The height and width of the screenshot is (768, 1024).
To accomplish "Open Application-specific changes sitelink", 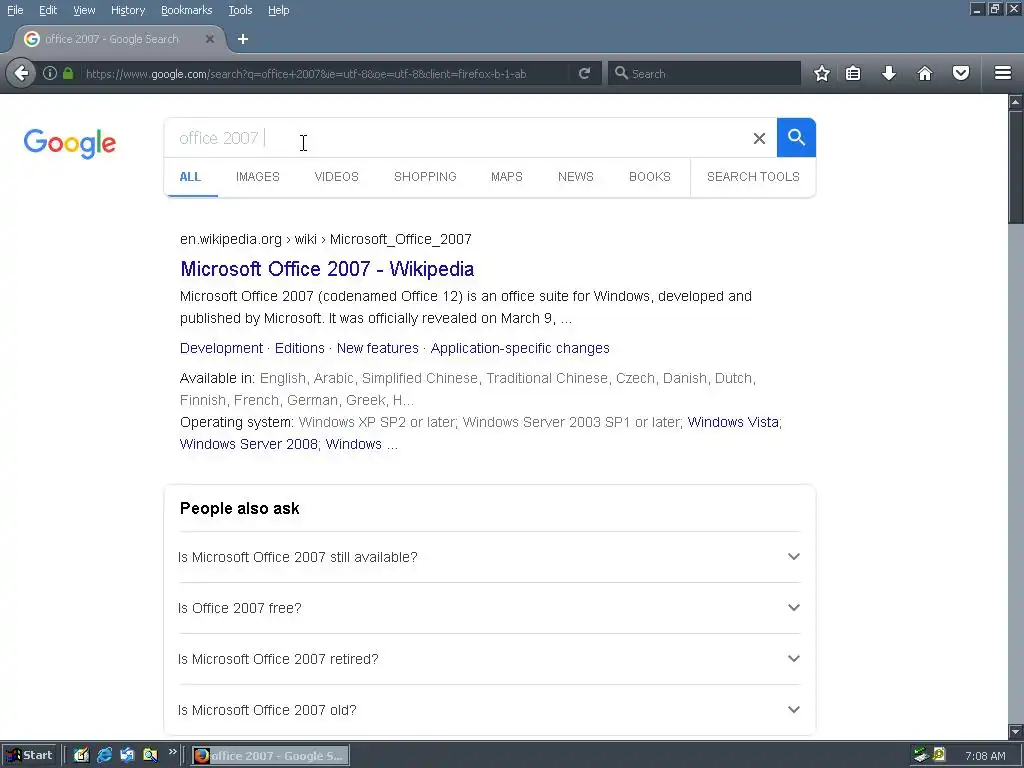I will pos(520,348).
